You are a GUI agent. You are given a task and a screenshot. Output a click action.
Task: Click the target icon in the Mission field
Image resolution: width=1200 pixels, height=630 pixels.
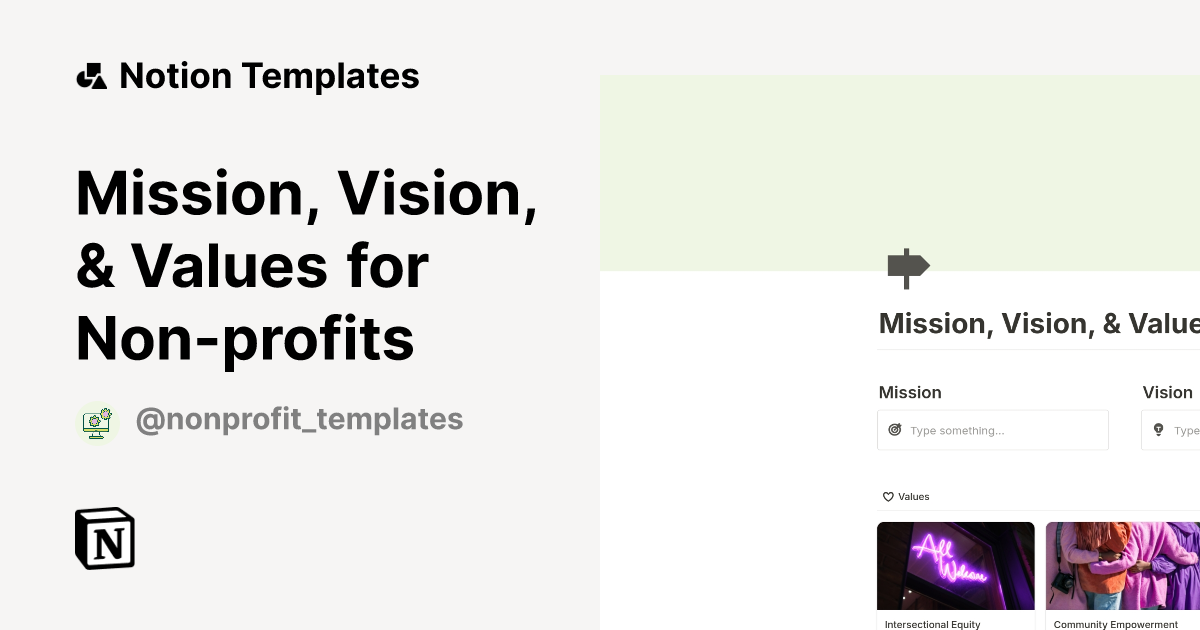[895, 429]
